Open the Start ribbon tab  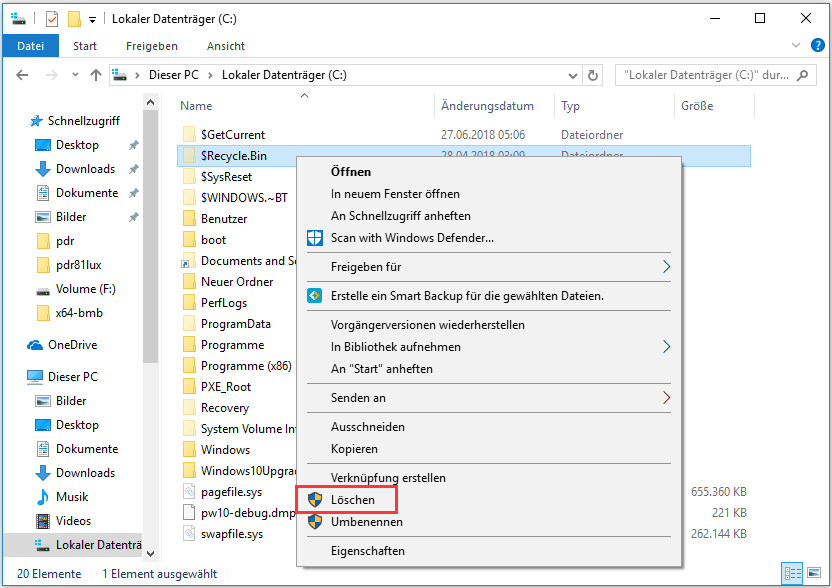(85, 46)
